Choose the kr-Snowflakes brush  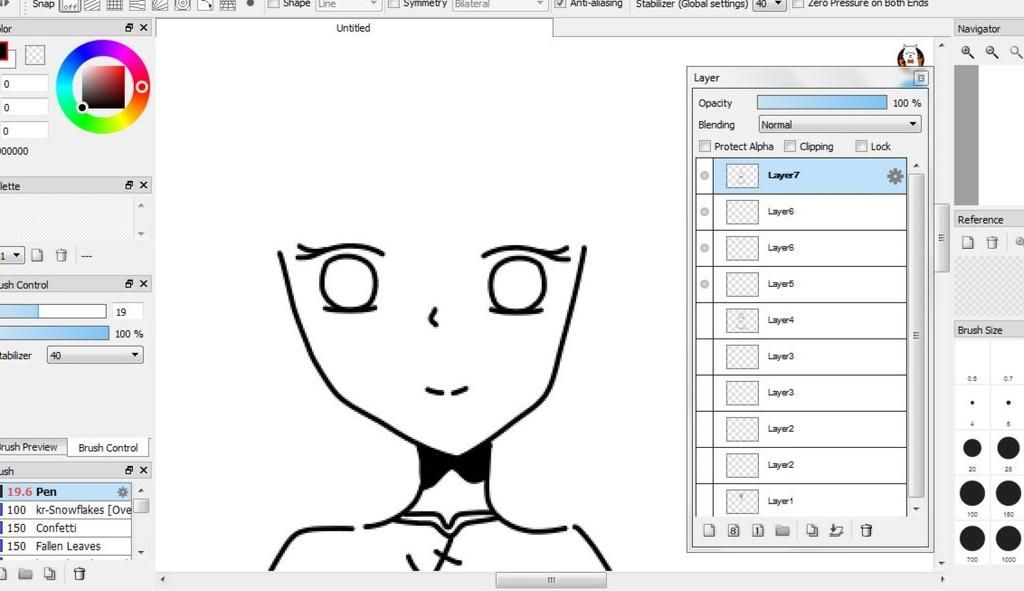tap(66, 509)
